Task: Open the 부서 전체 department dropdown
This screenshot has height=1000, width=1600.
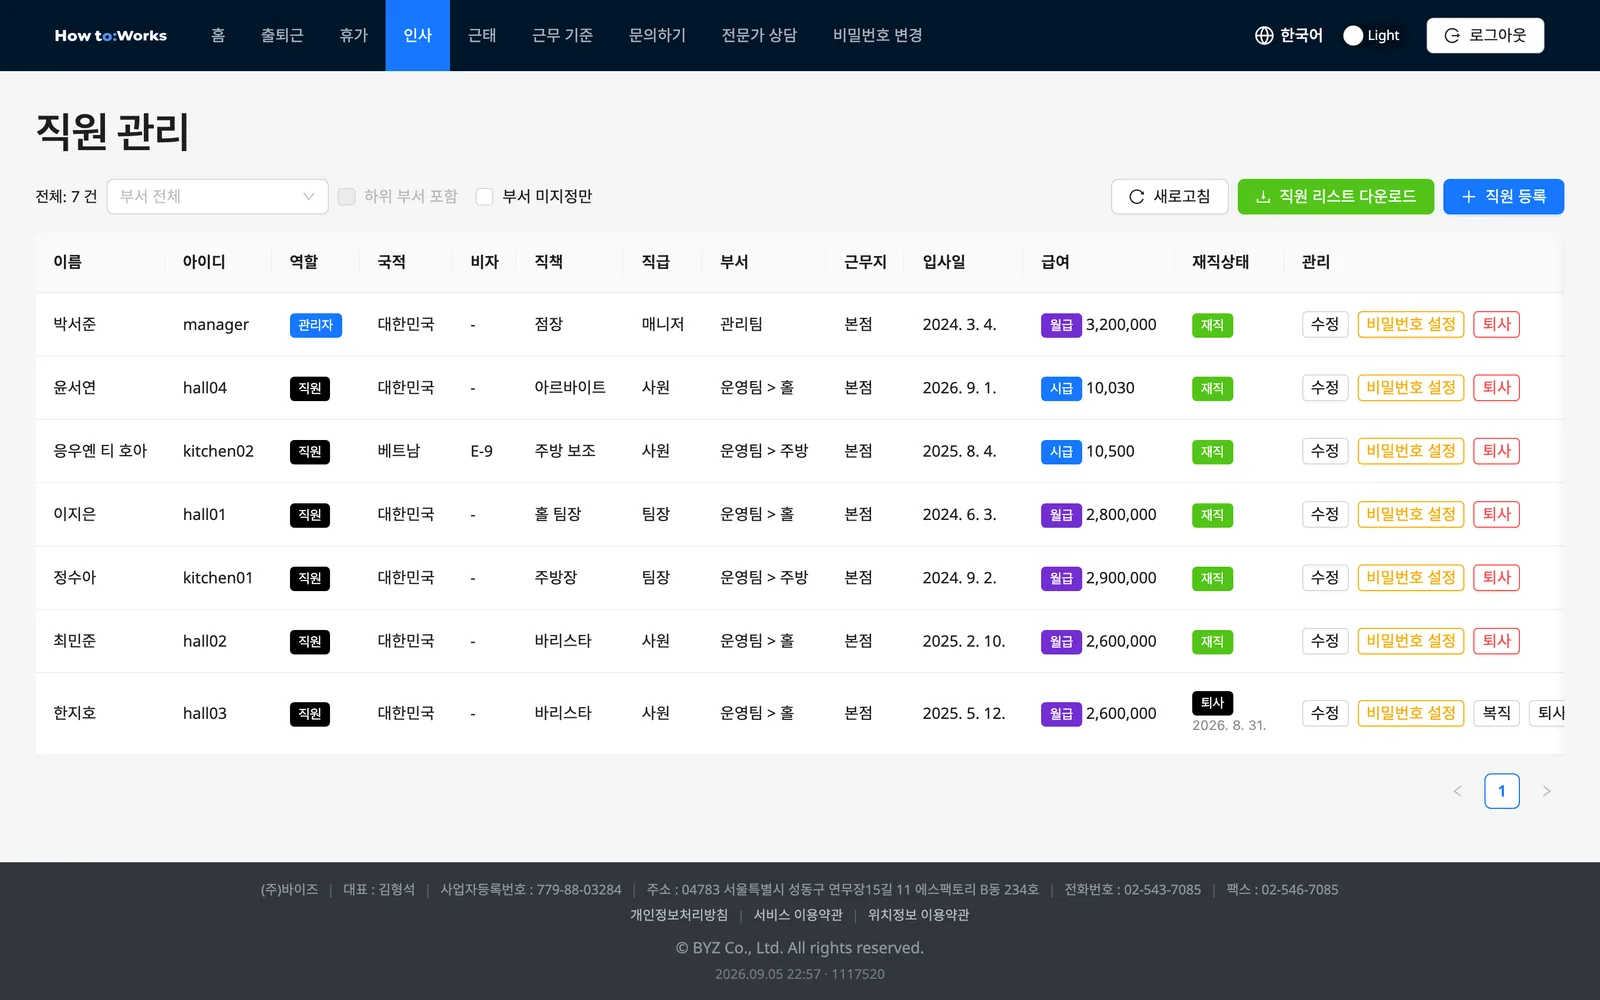Action: click(217, 197)
